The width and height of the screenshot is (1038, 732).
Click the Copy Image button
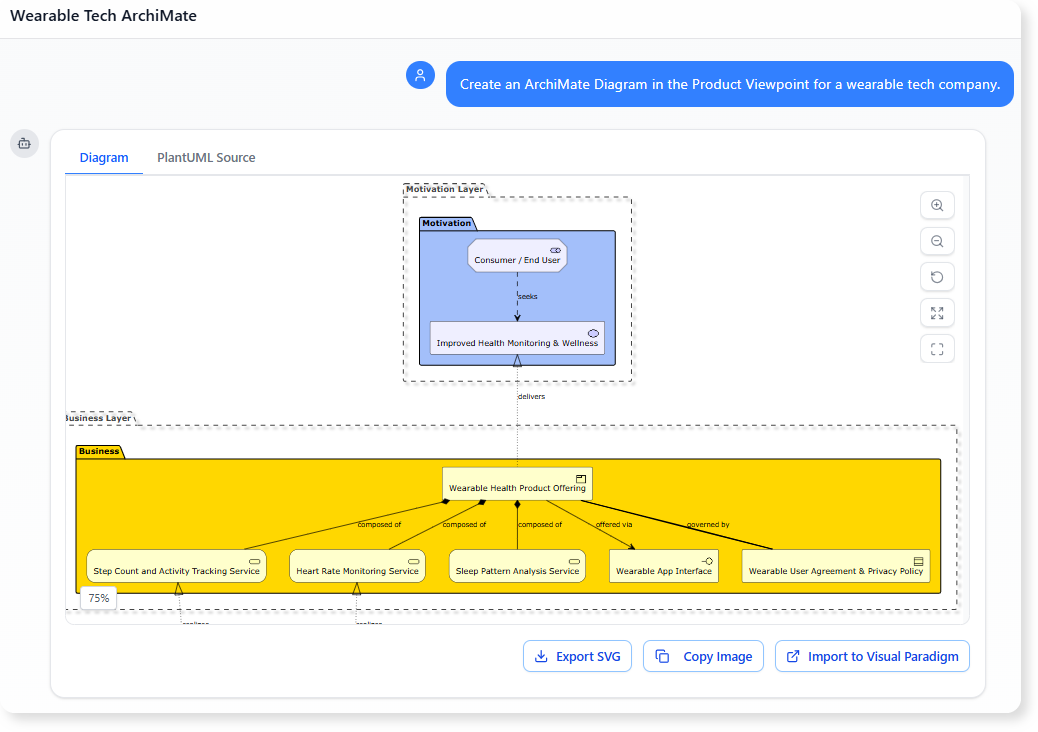tap(703, 656)
